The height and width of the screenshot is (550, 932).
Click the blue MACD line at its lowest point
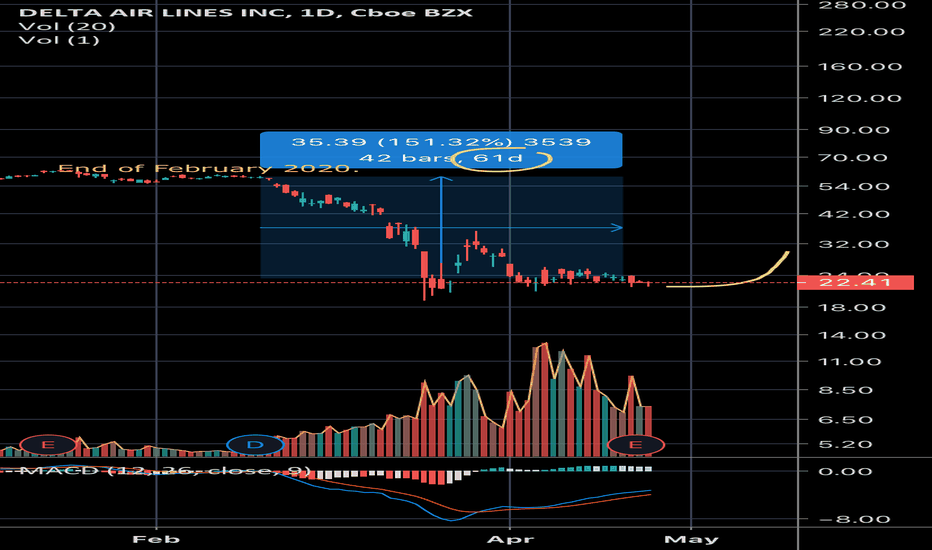452,520
